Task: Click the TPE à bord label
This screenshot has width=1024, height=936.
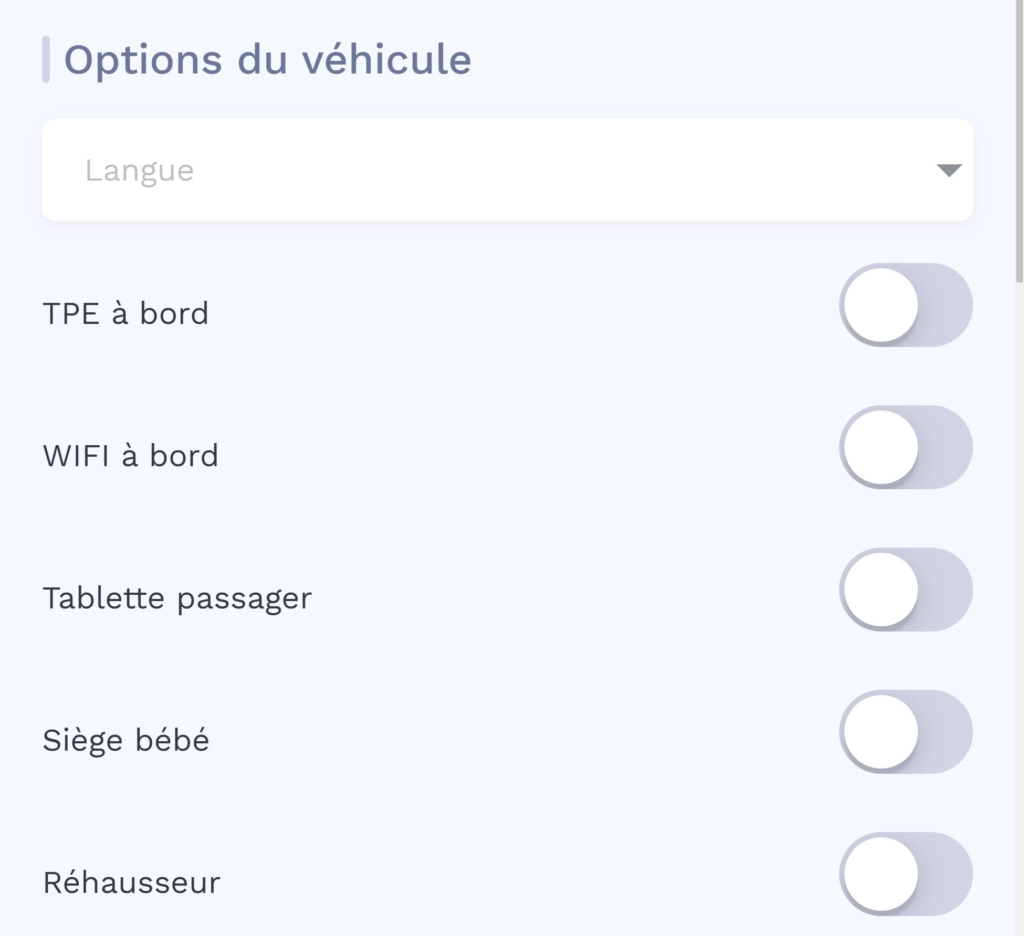Action: pos(126,314)
